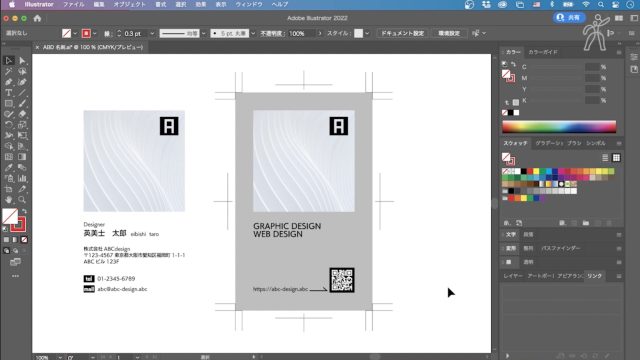This screenshot has width=640, height=360.
Task: Select the Symbol Sprayer tool
Action: 9,178
